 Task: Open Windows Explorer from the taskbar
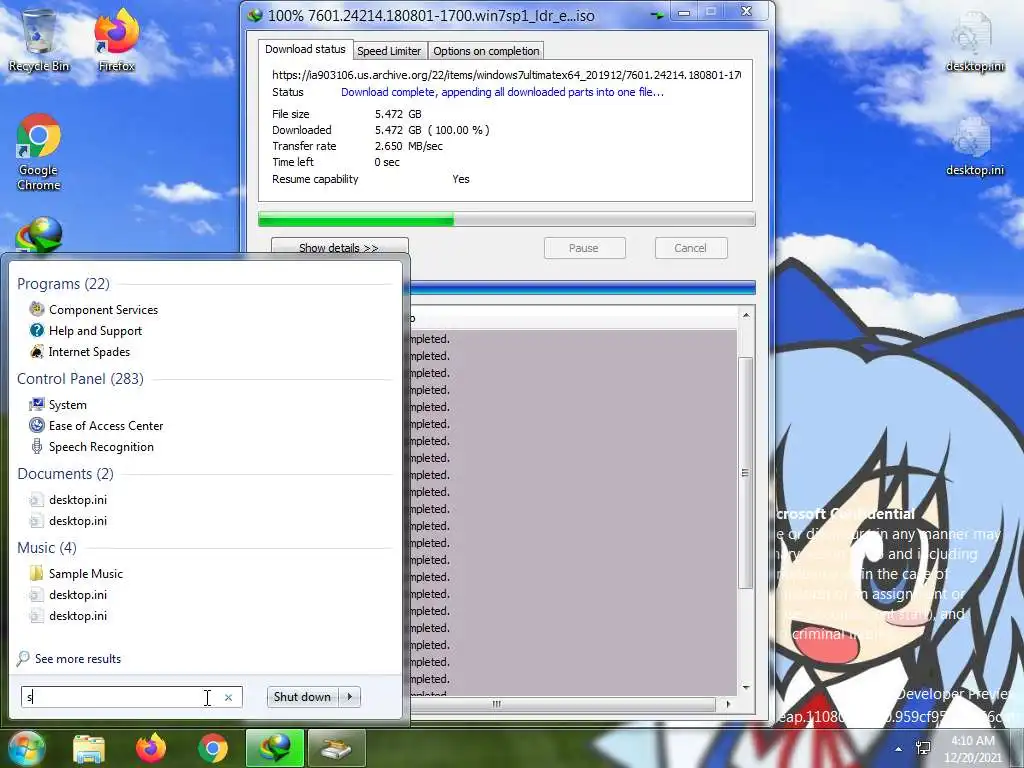(x=89, y=748)
